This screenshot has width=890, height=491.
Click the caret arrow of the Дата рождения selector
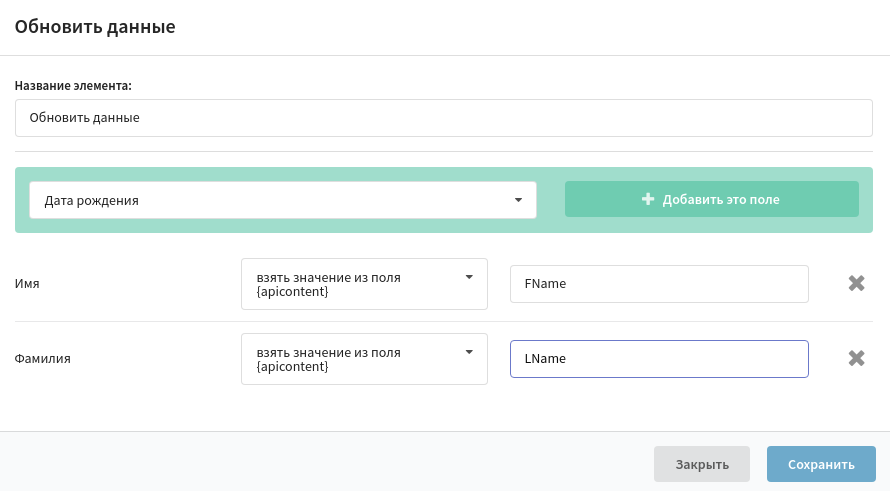pyautogui.click(x=518, y=200)
